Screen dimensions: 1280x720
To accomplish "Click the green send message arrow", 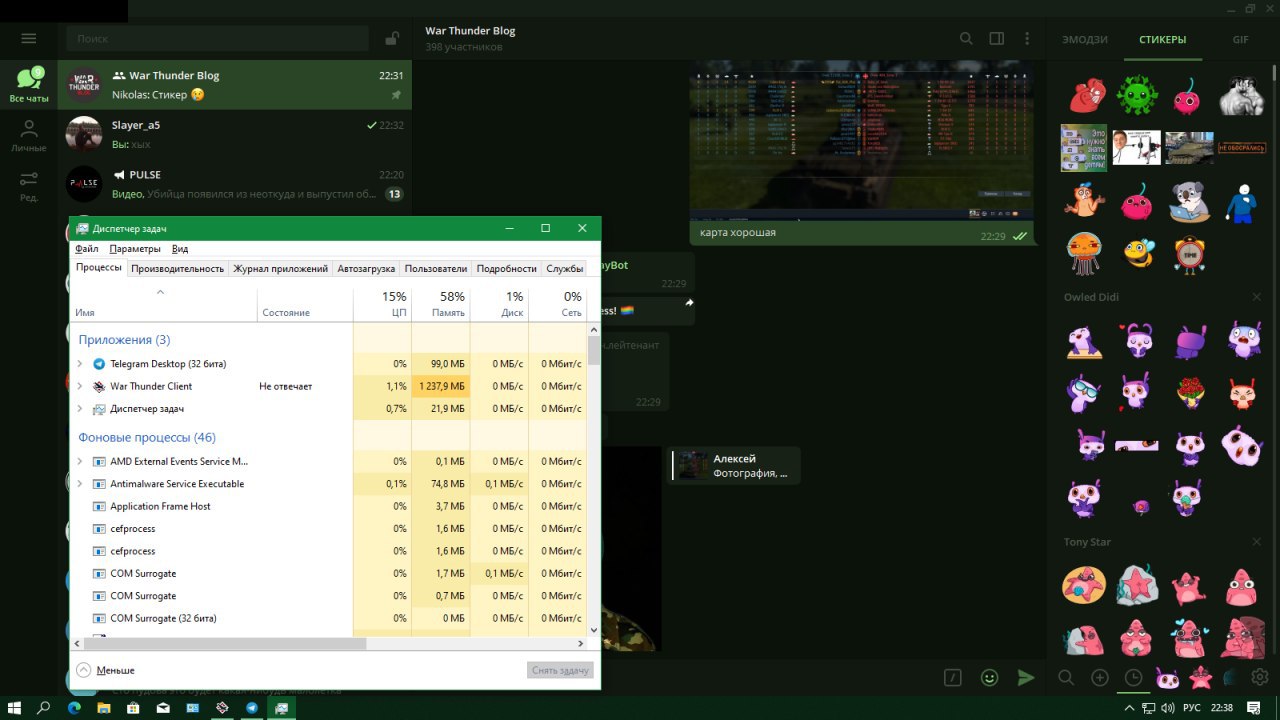I will (x=1025, y=677).
